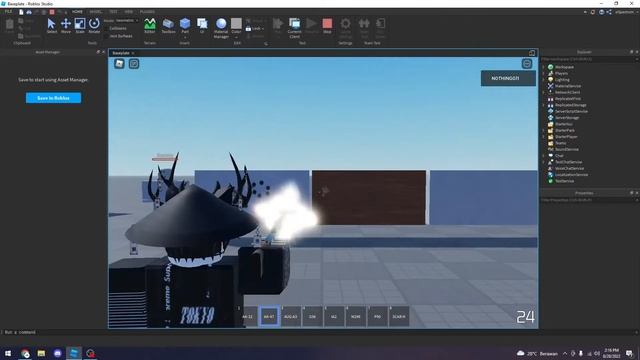640x360 pixels.
Task: Select the first weapon hotbar slot
Action: 247,316
